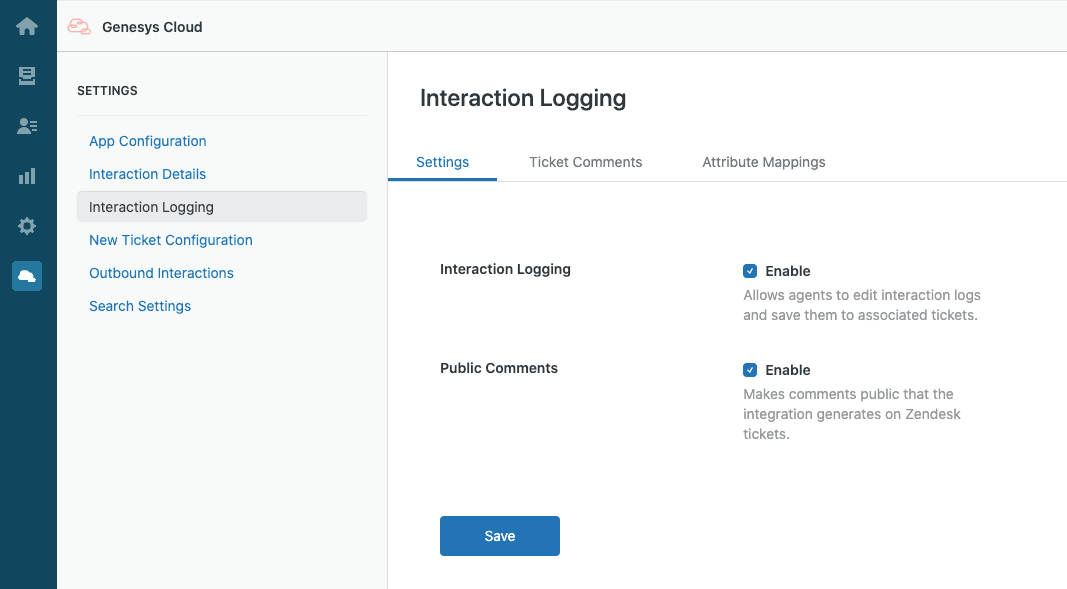Switch to the Ticket Comments tab
This screenshot has width=1067, height=589.
click(585, 161)
